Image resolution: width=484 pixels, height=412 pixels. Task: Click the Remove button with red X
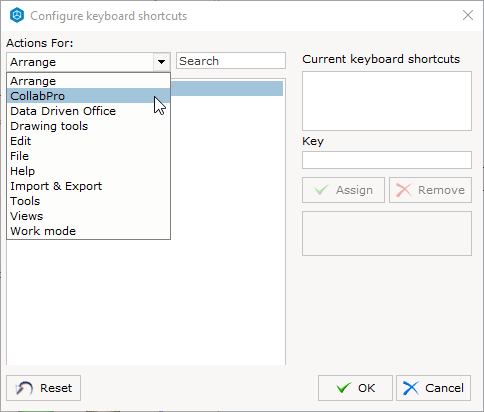430,190
